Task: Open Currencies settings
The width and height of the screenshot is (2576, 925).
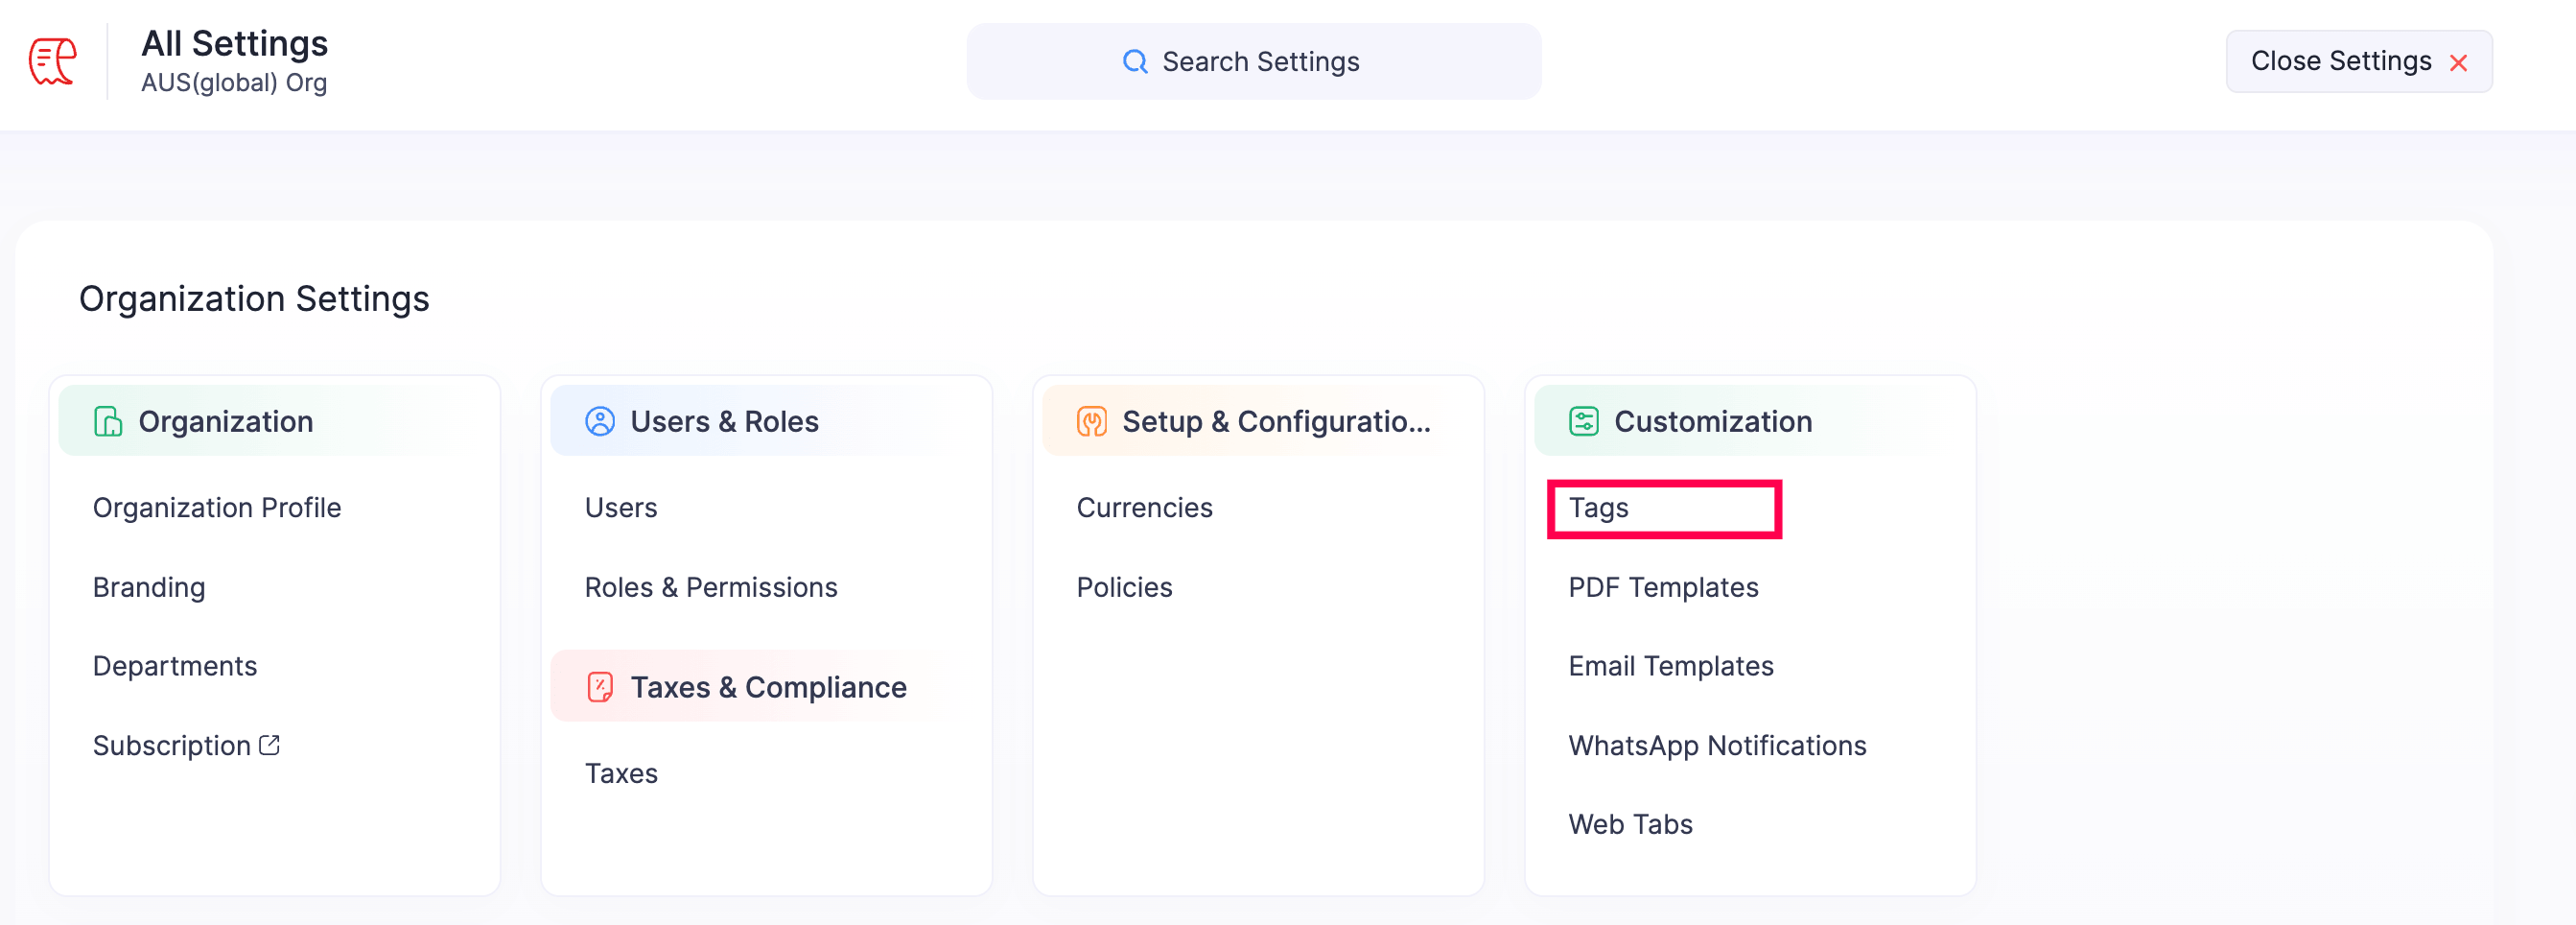Action: pos(1144,507)
